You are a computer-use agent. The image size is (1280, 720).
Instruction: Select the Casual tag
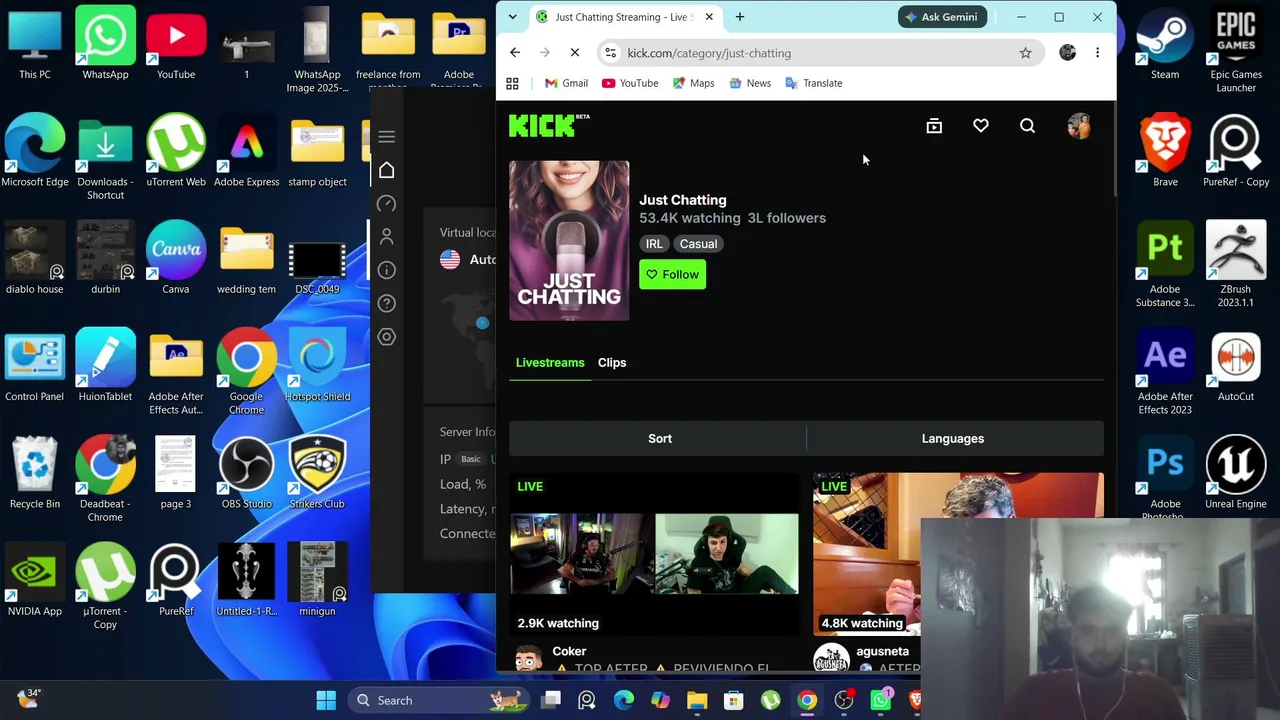click(698, 244)
